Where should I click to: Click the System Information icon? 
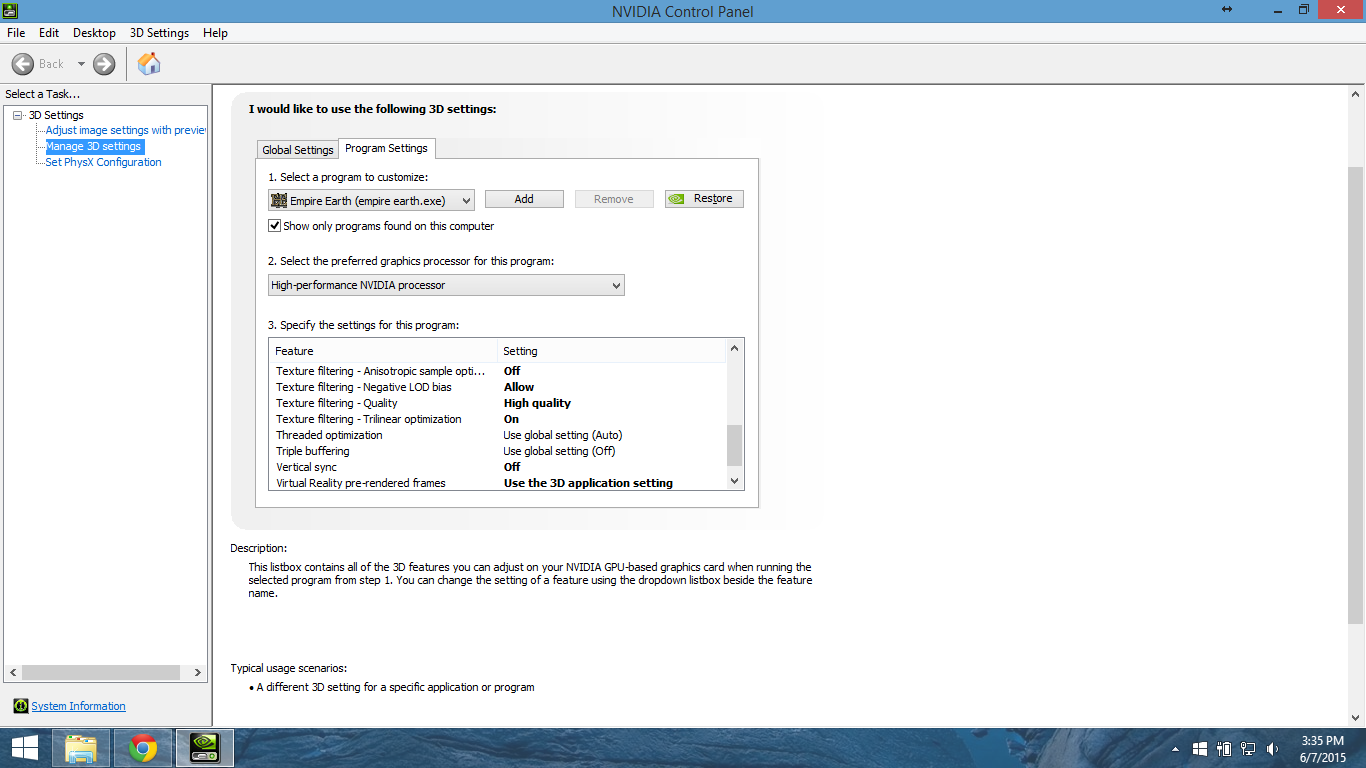[x=21, y=706]
